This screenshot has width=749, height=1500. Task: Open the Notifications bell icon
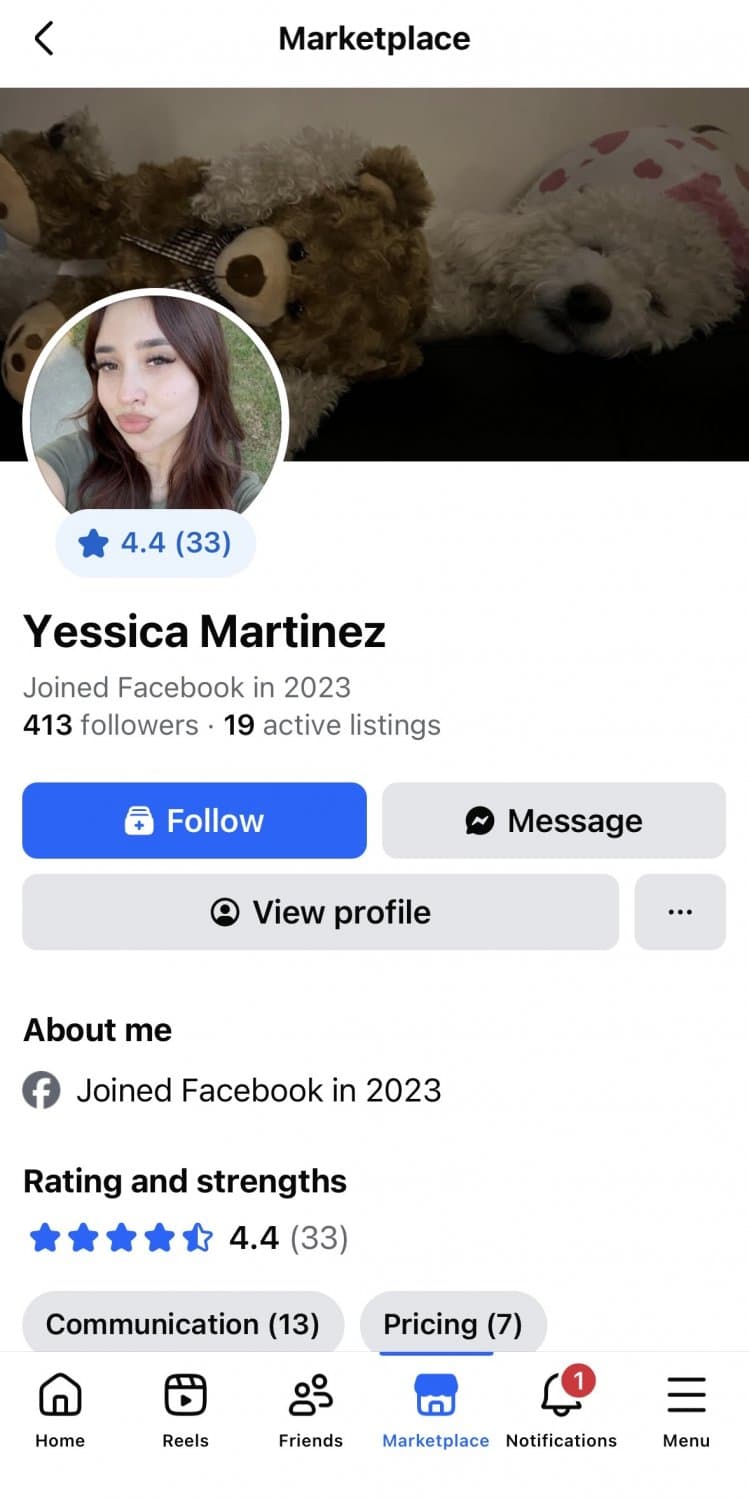pos(561,1394)
